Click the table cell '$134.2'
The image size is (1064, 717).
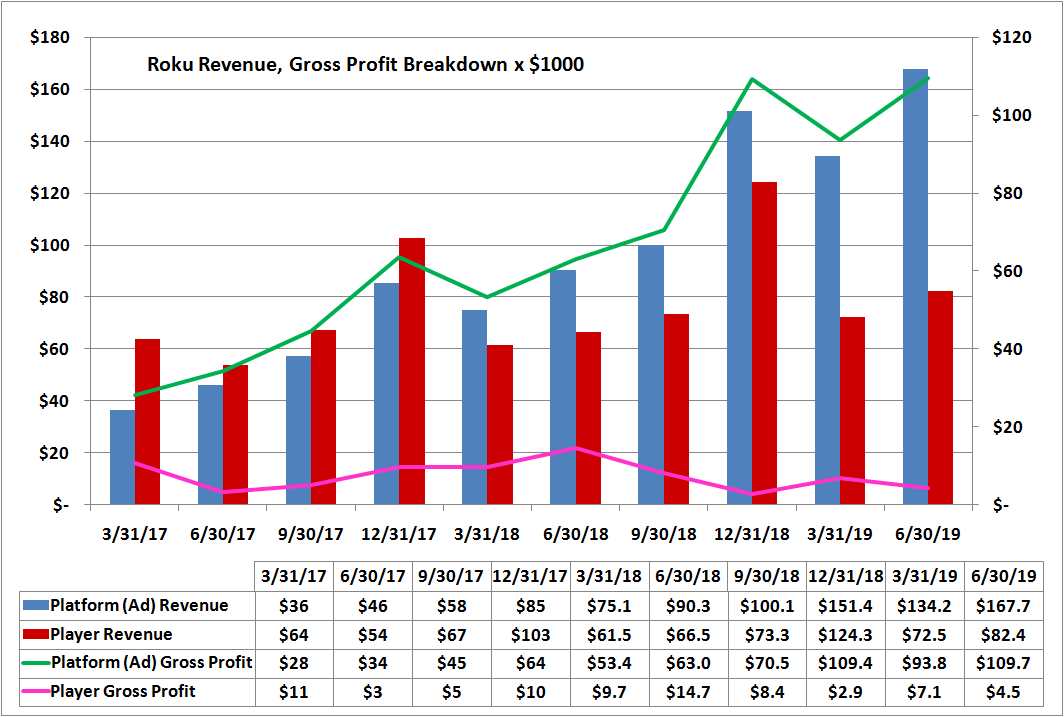pyautogui.click(x=924, y=606)
